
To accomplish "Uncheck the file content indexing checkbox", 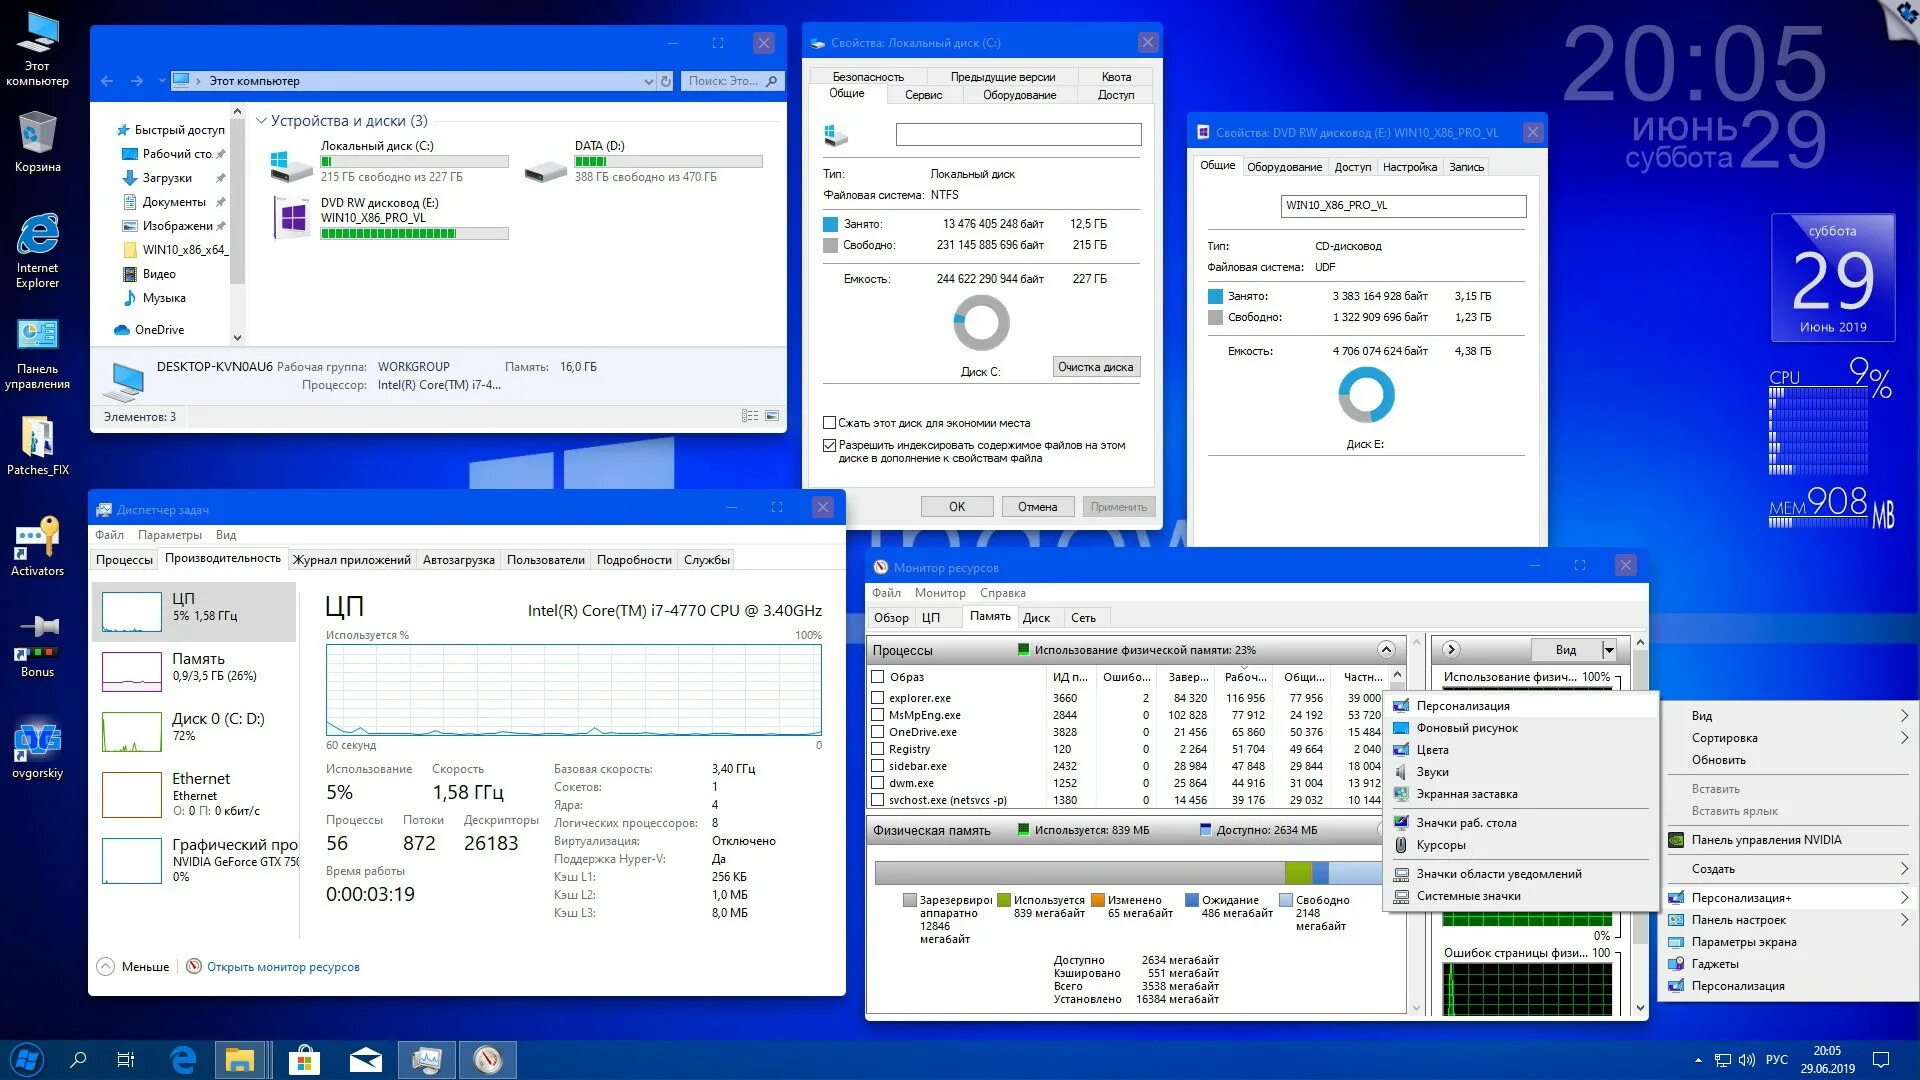I will 829,445.
